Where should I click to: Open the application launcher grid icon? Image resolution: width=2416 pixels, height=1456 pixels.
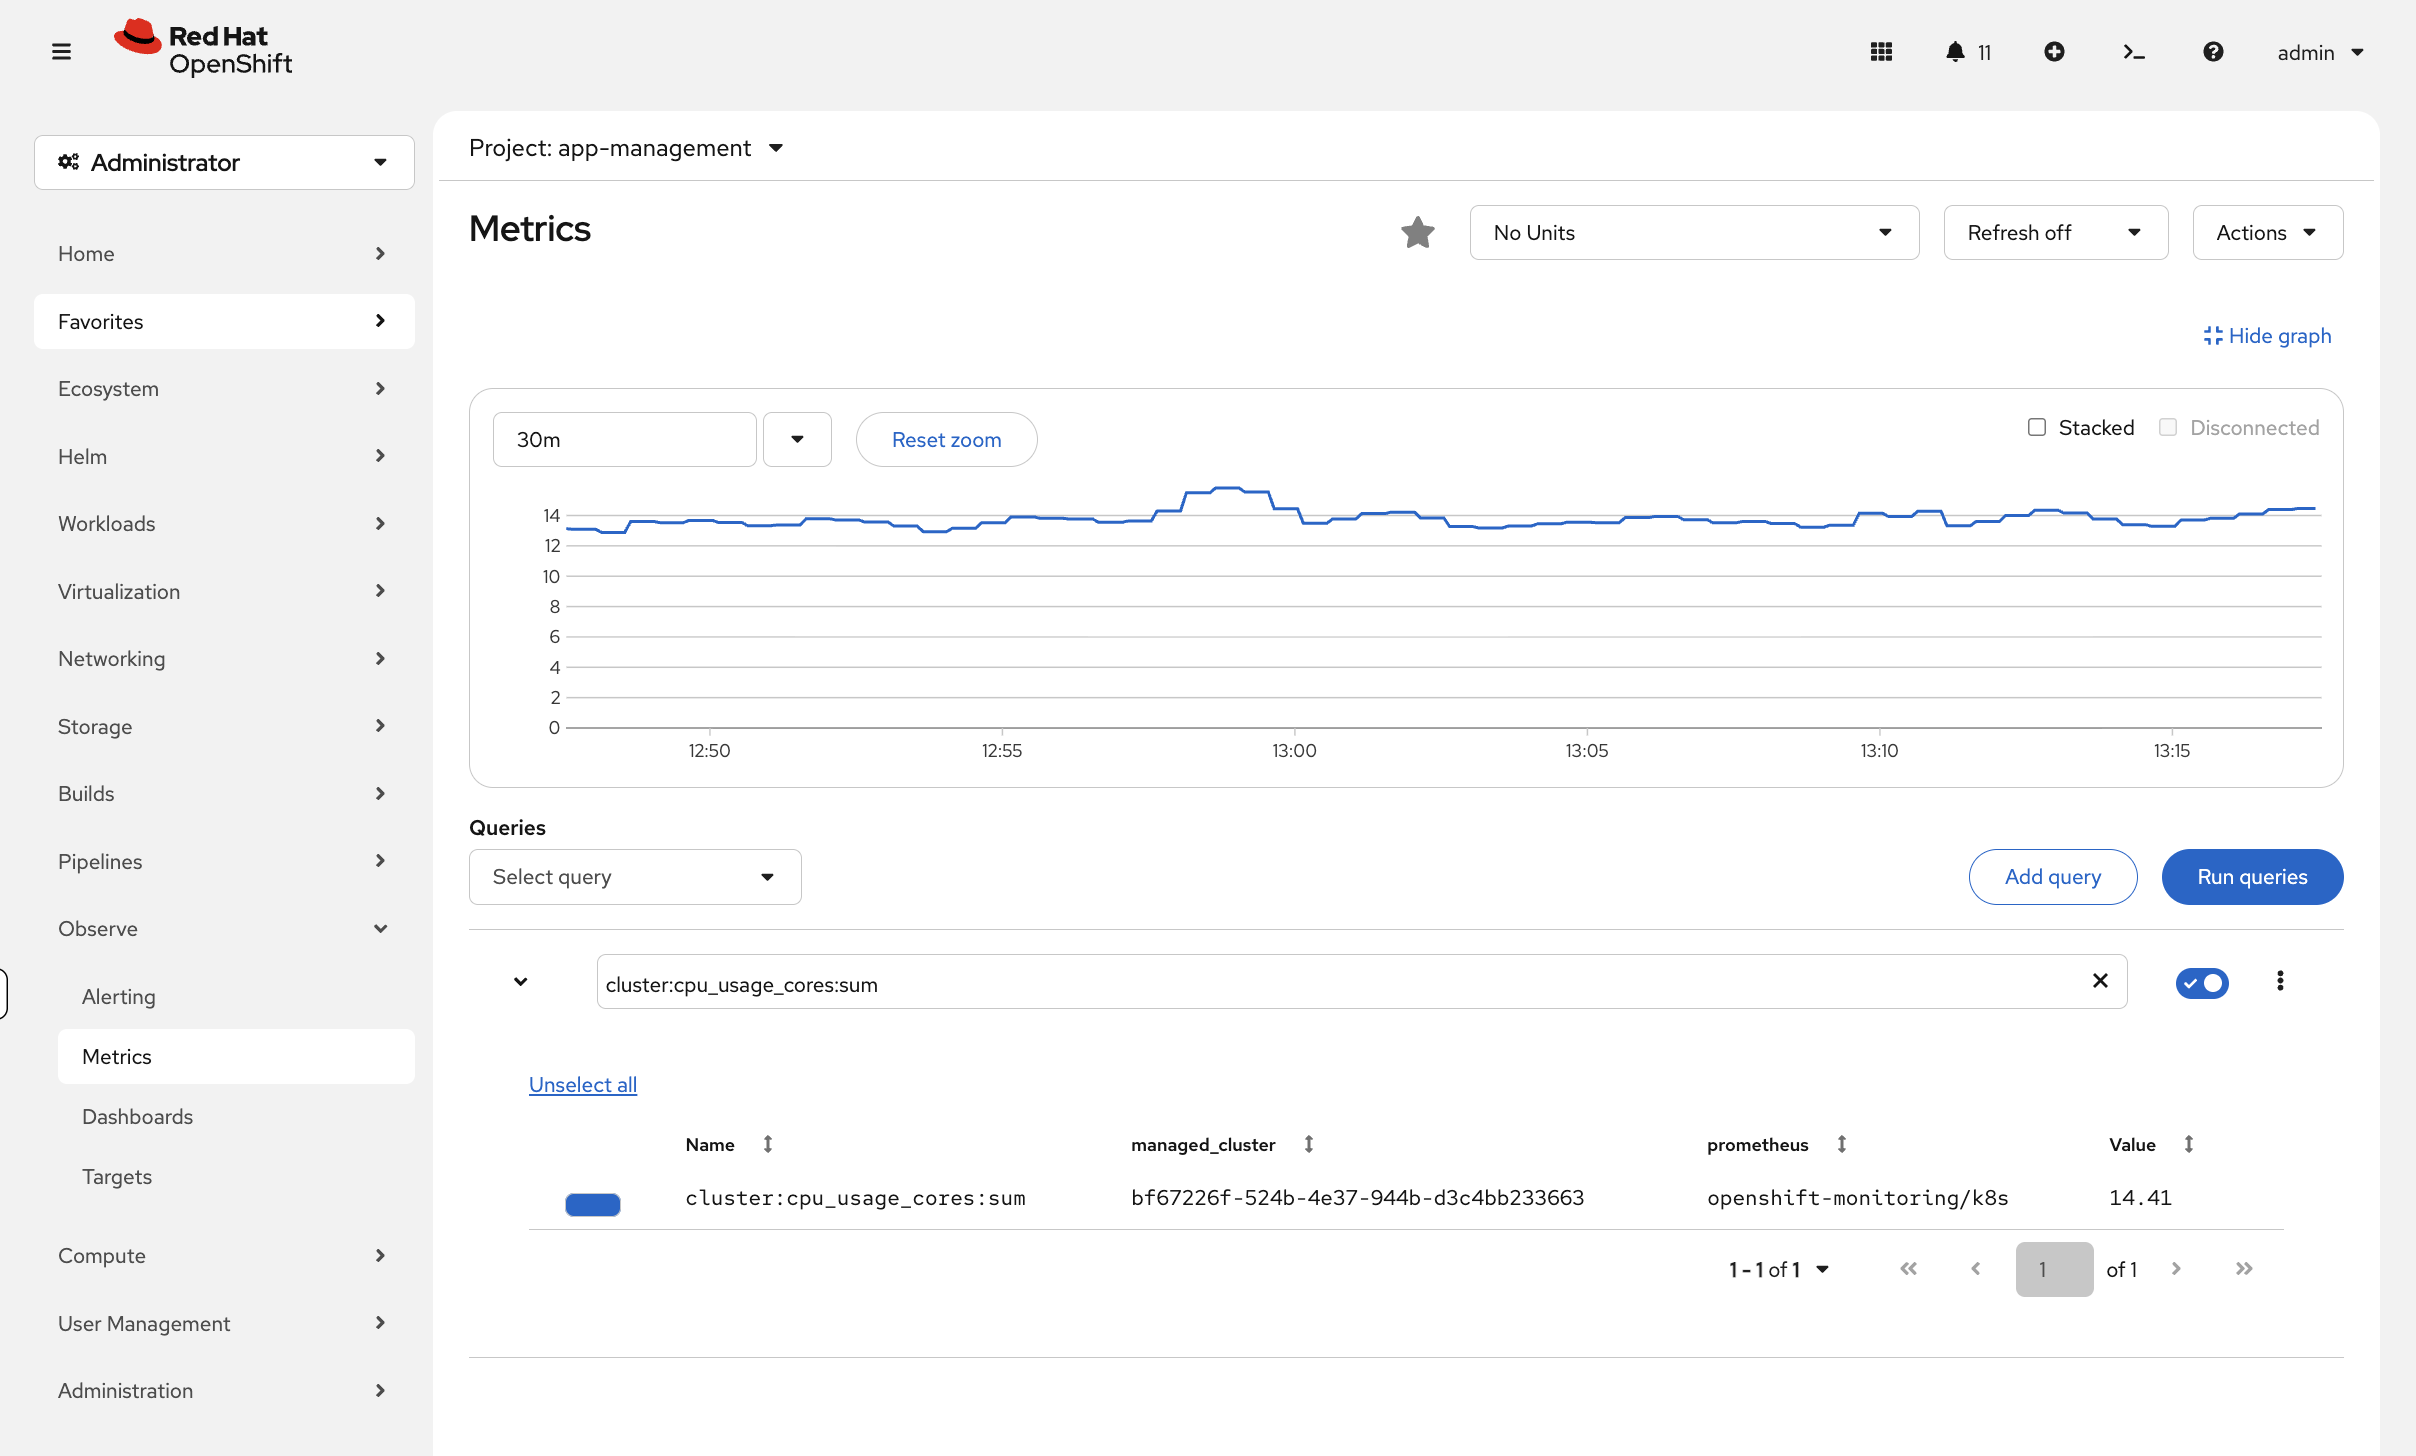point(1882,51)
